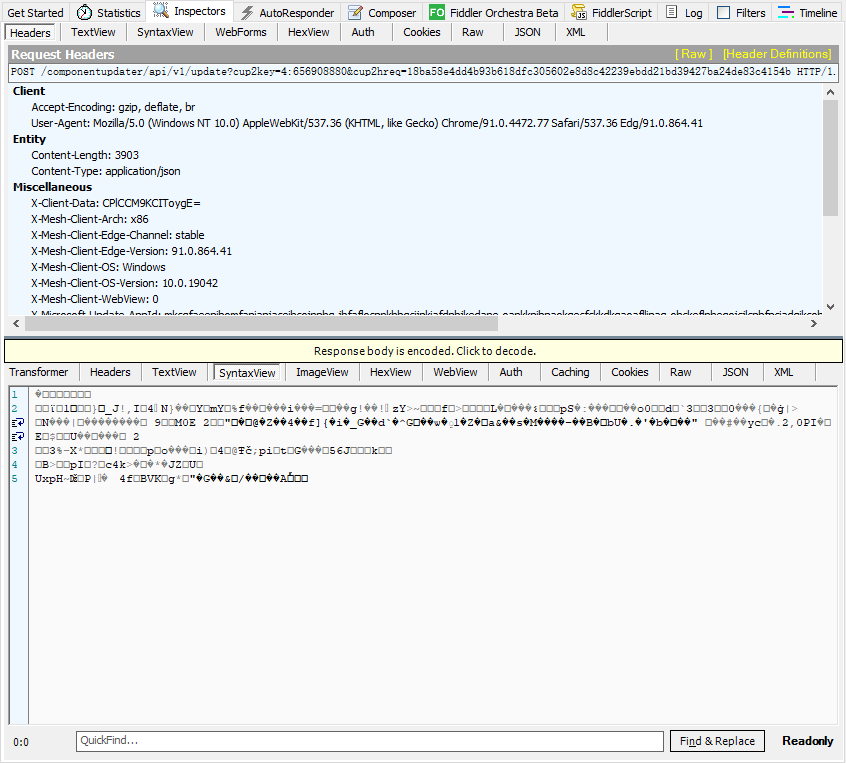
Task: Open the response HexView tab
Action: pyautogui.click(x=391, y=372)
